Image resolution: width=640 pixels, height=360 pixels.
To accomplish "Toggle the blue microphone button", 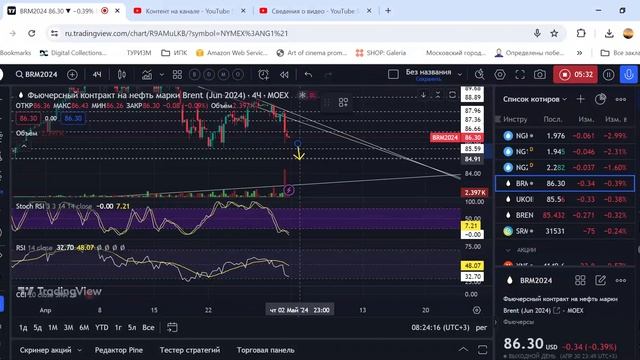I will point(629,75).
